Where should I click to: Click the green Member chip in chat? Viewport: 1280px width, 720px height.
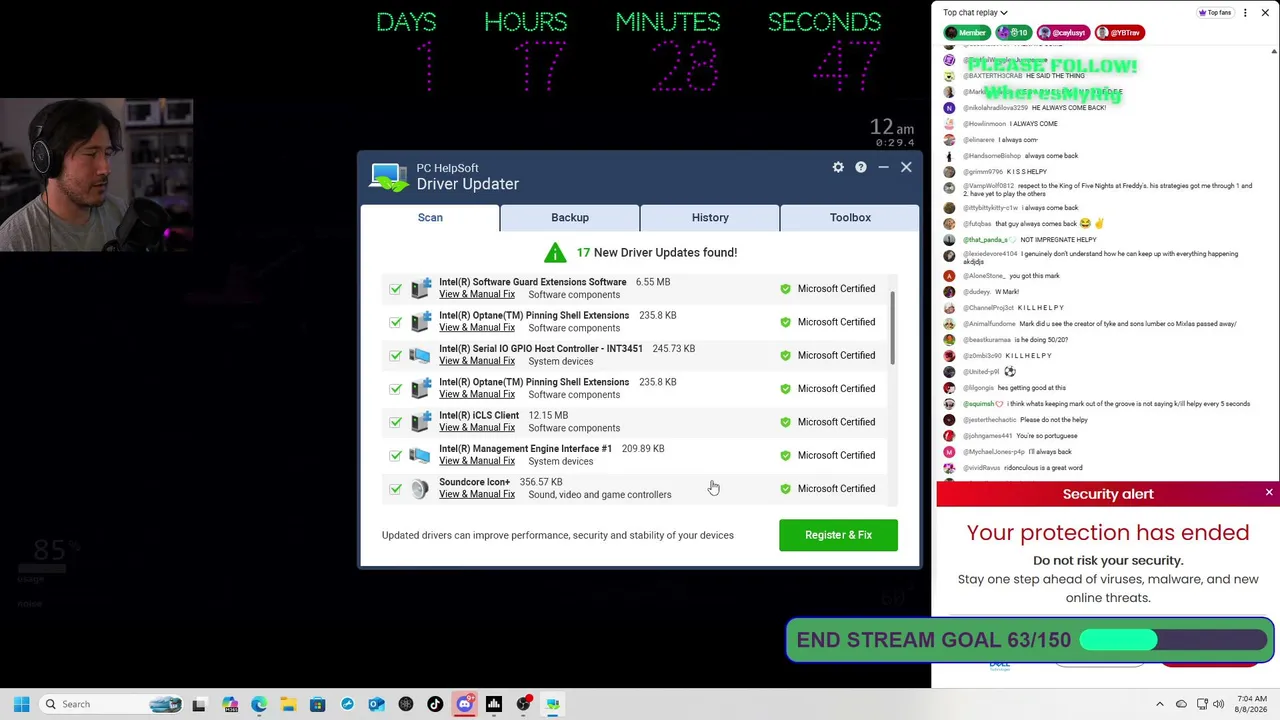pyautogui.click(x=966, y=33)
